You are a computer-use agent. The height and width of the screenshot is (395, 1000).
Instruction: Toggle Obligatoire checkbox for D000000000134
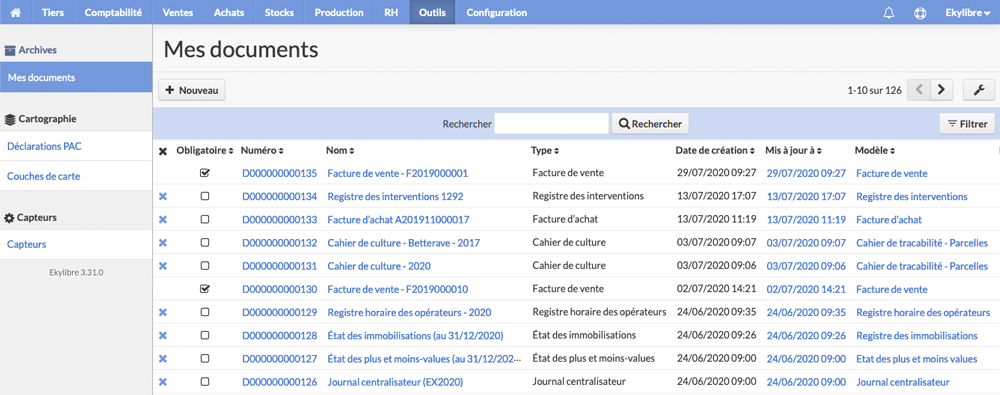(205, 197)
